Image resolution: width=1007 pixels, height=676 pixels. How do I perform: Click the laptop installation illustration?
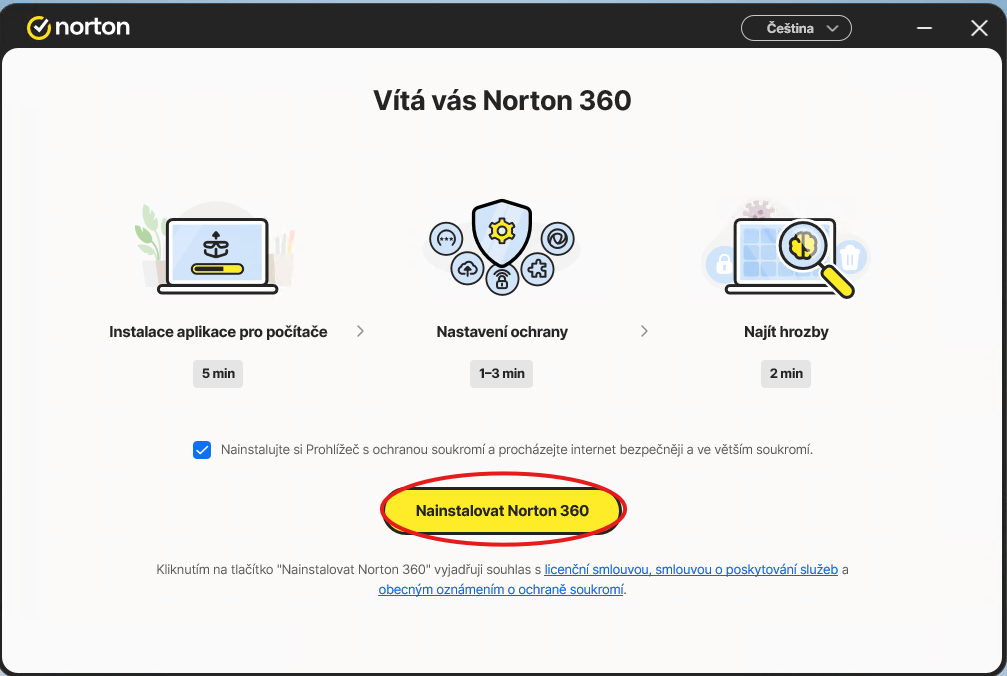(217, 249)
